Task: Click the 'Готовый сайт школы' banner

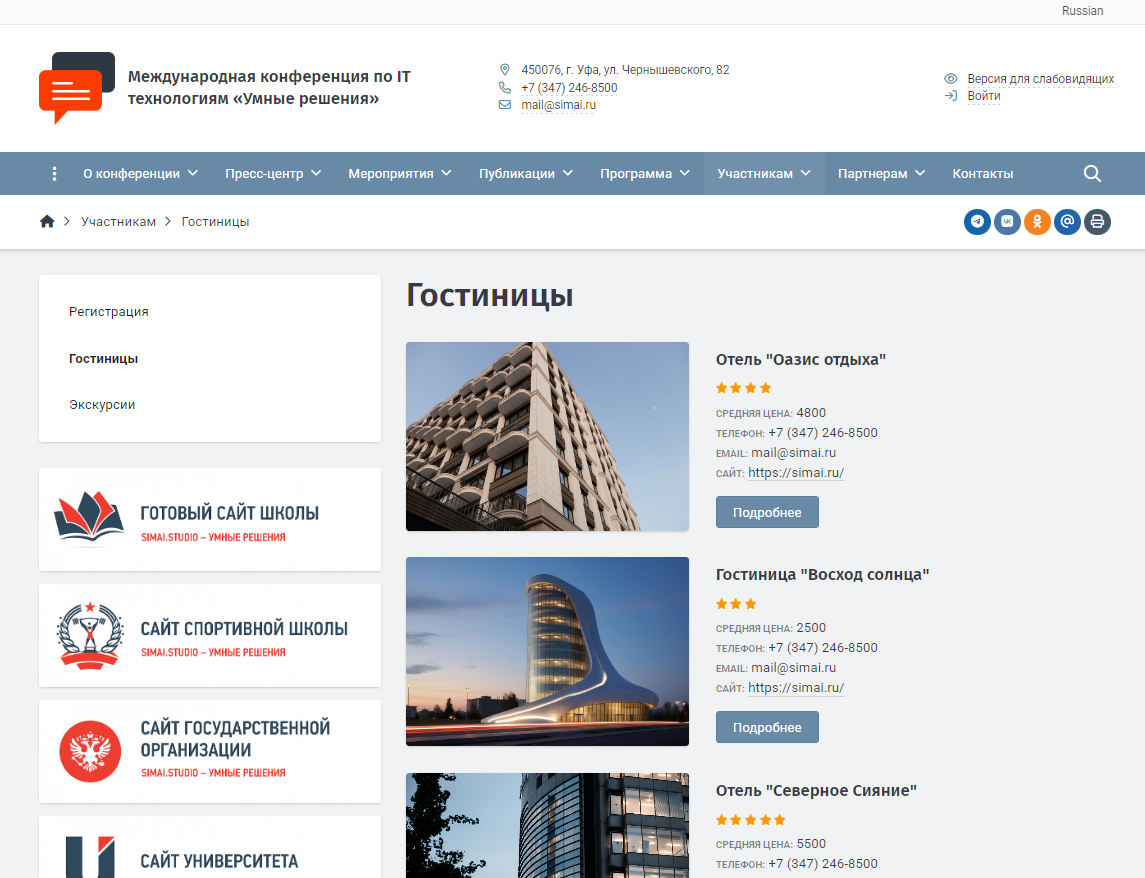Action: [210, 520]
